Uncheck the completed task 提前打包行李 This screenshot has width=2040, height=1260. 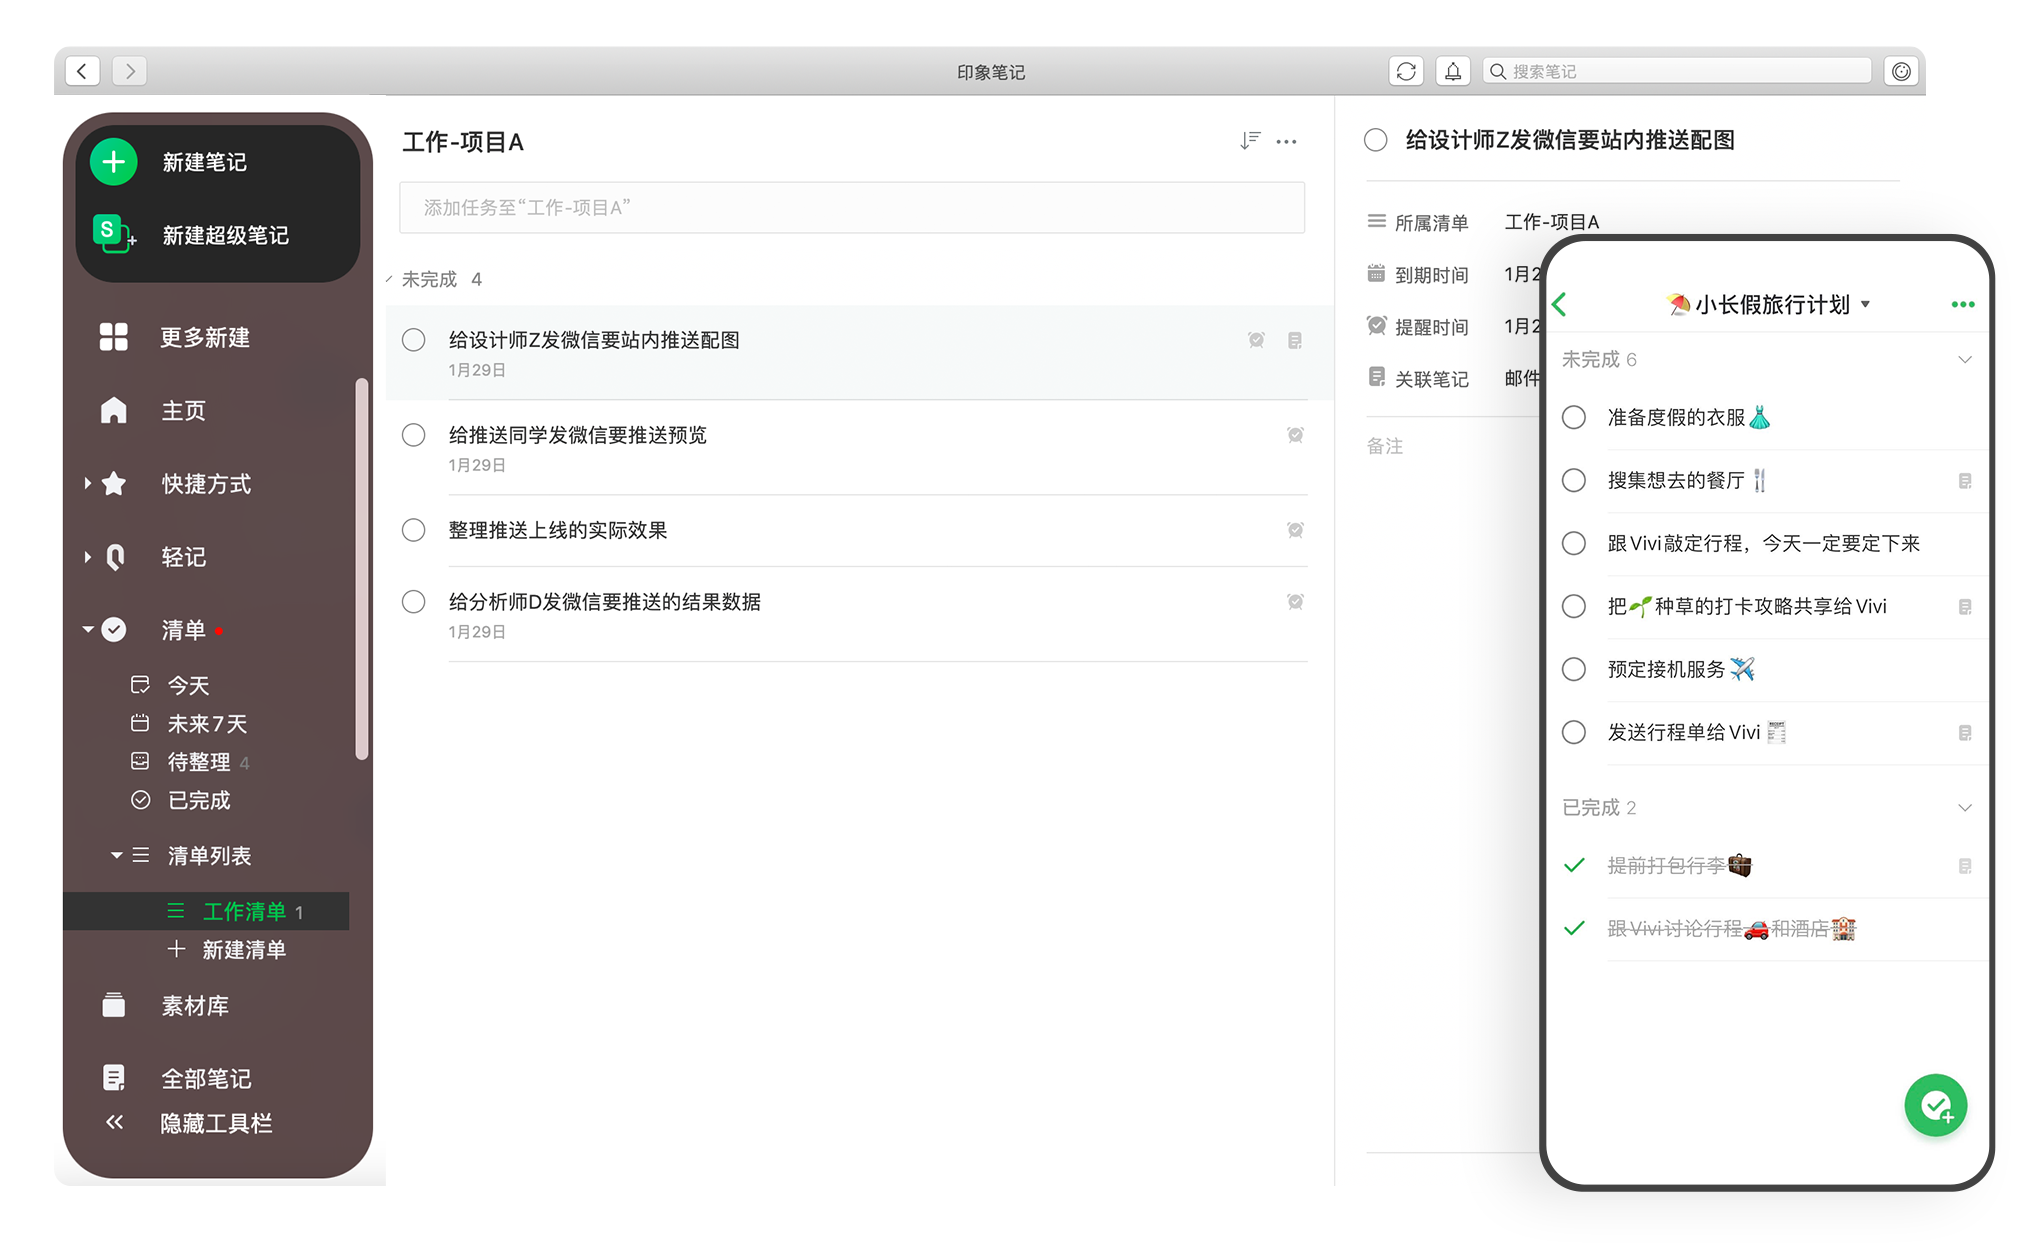pos(1573,865)
